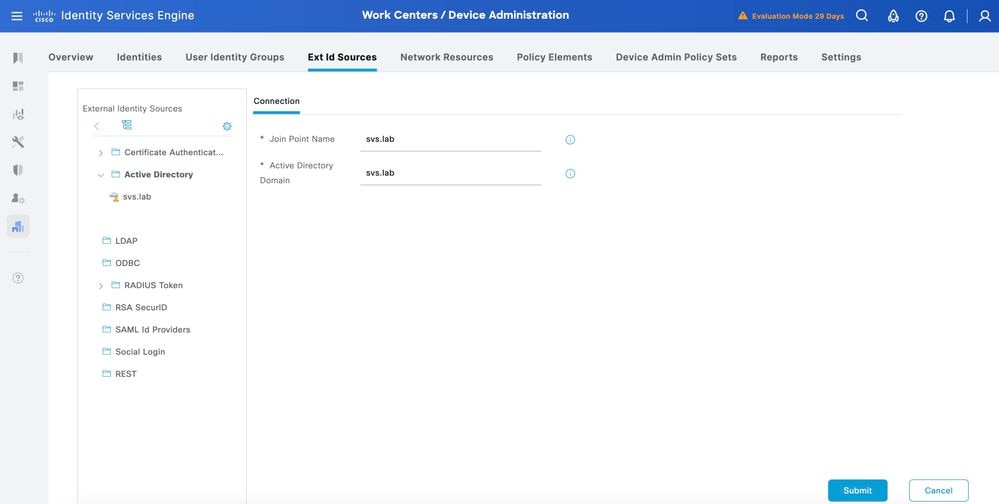Click info icon next to Join Point Name
The height and width of the screenshot is (504, 999).
570,140
